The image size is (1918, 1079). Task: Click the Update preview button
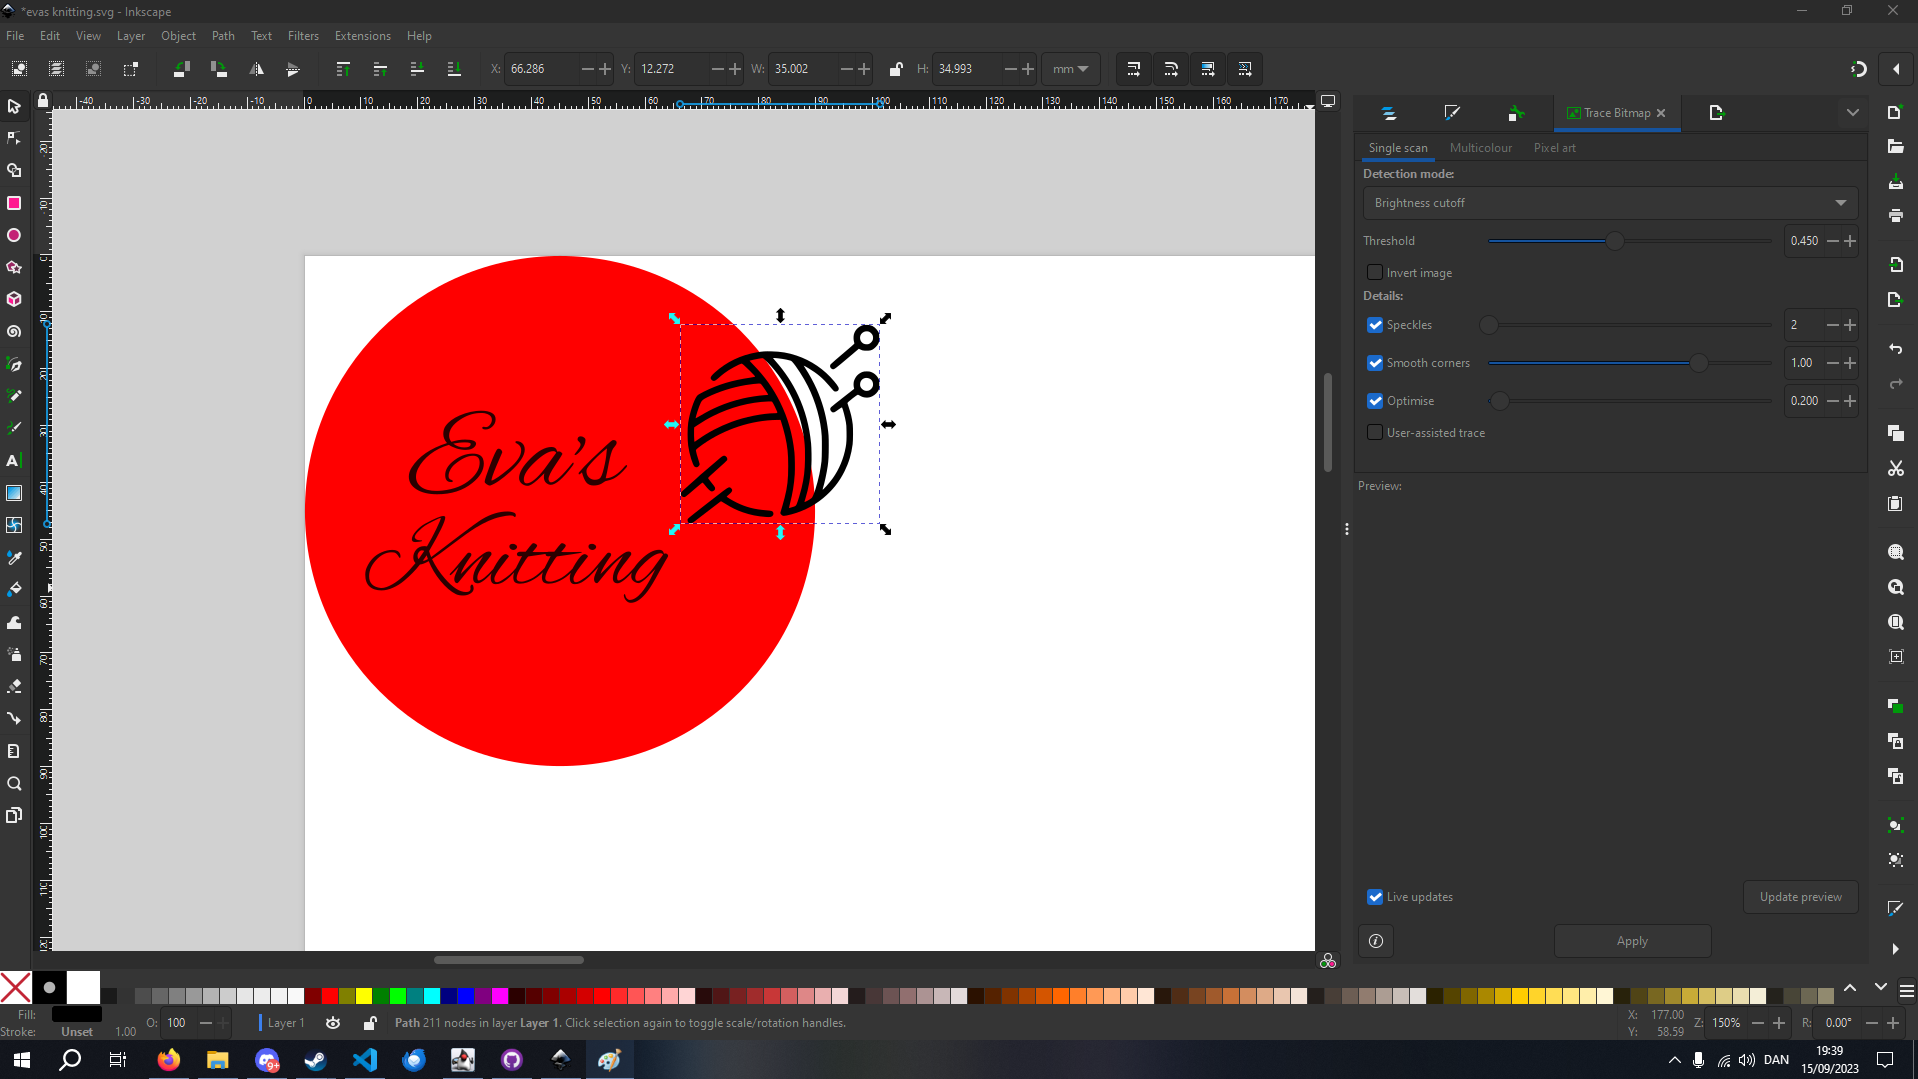[1800, 897]
